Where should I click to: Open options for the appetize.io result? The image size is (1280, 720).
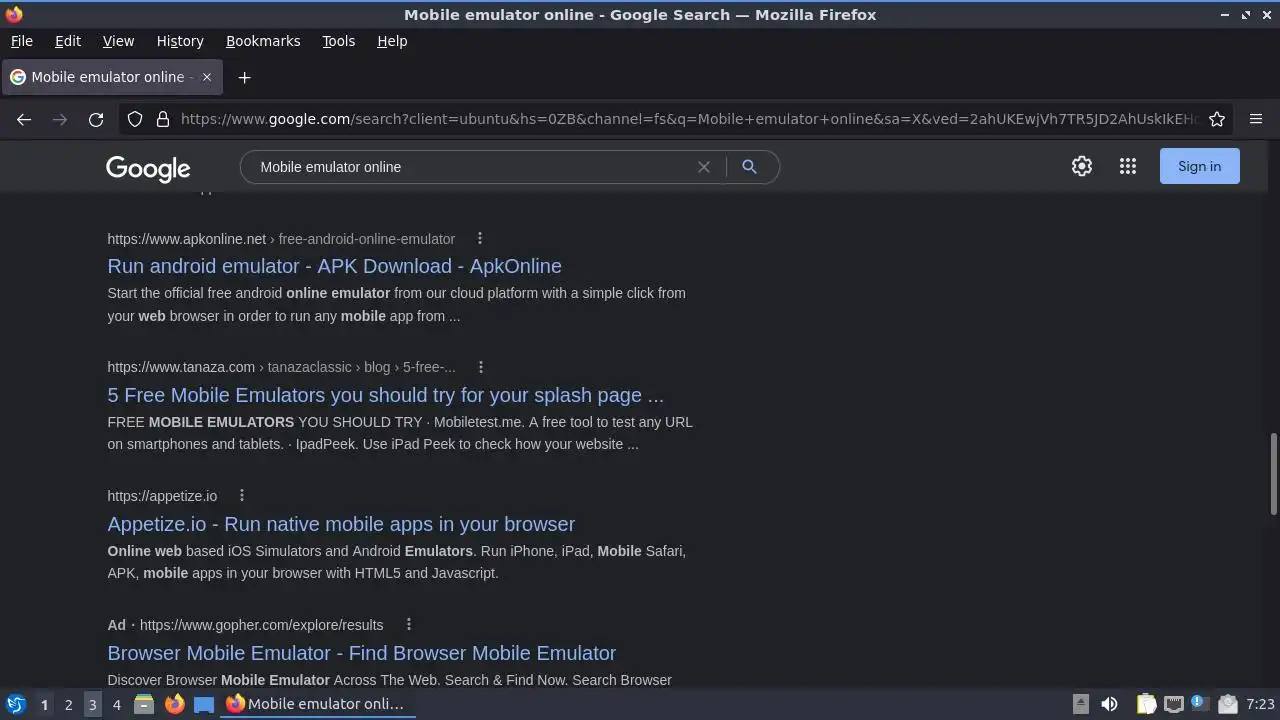pyautogui.click(x=242, y=495)
